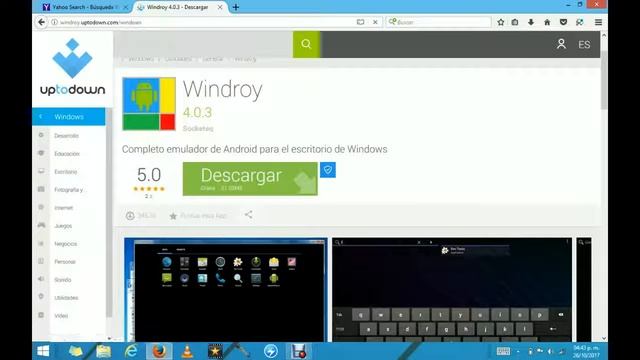Viewport: 640px width, 360px height.
Task: Open the Escritorio category
Action: click(65, 172)
